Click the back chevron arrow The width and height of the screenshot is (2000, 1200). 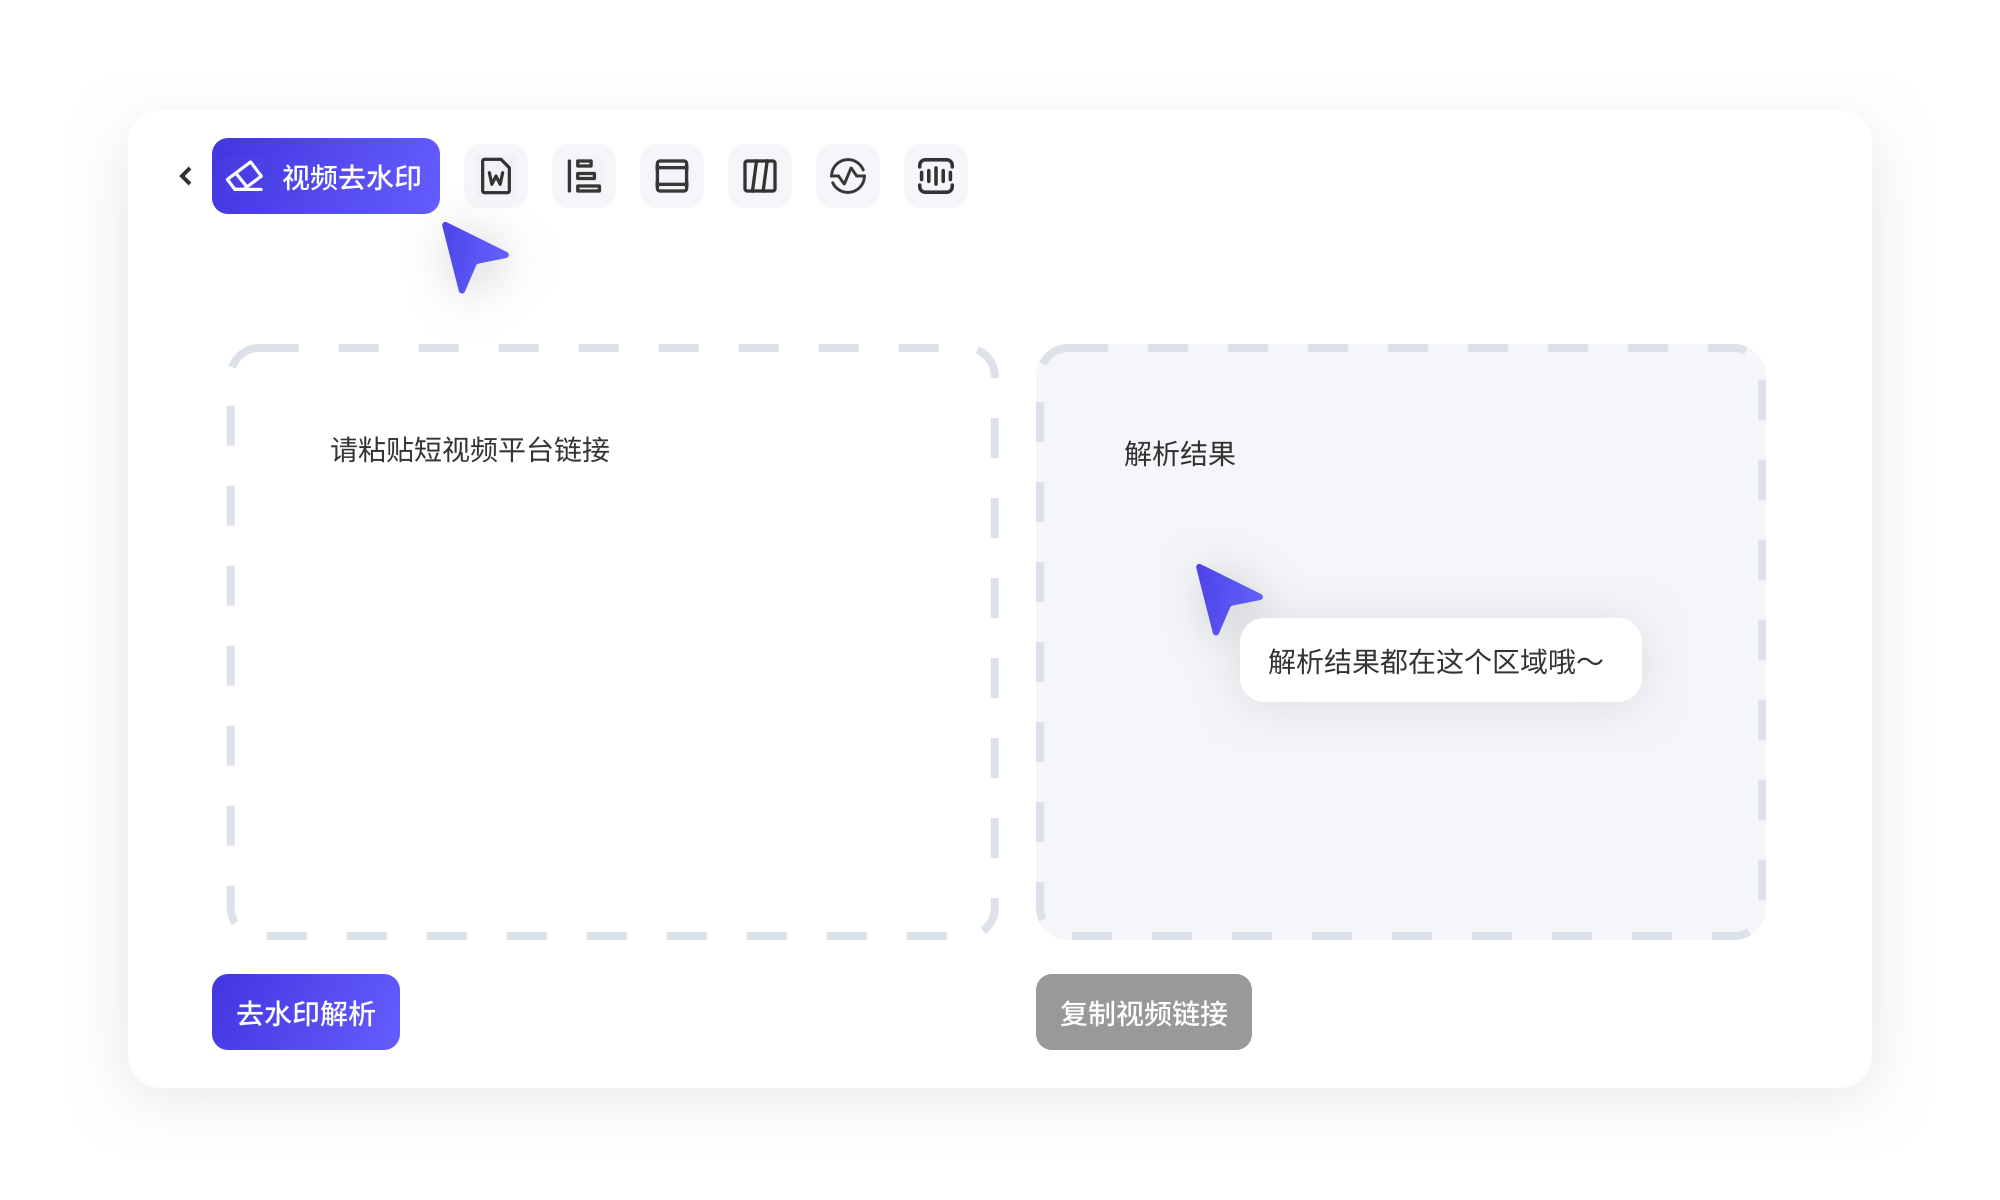(x=186, y=176)
